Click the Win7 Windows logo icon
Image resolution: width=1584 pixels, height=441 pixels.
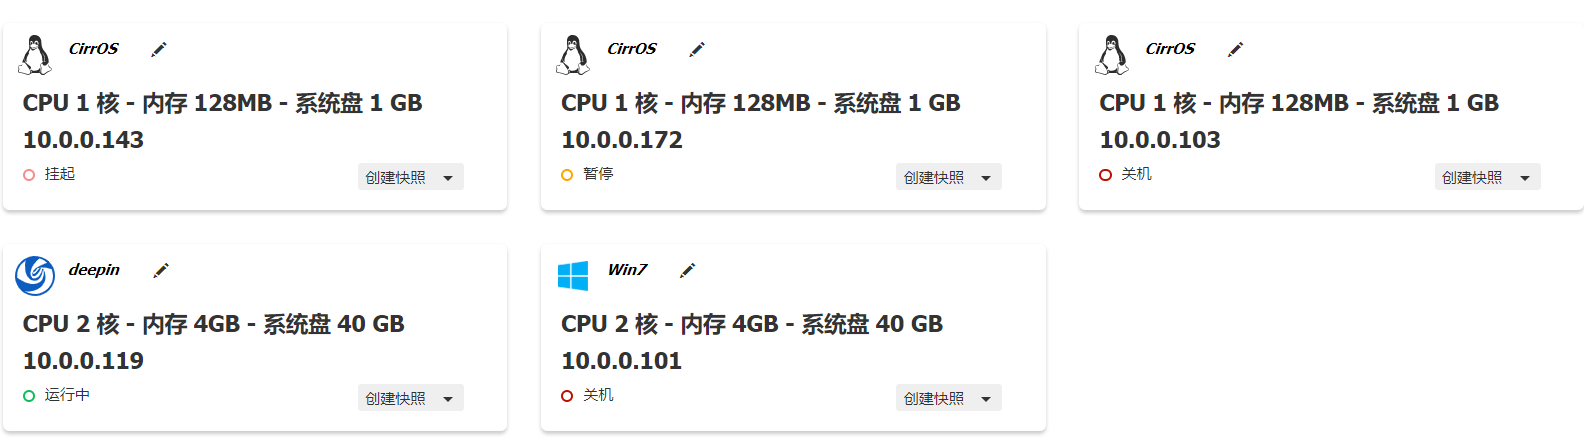click(x=573, y=276)
